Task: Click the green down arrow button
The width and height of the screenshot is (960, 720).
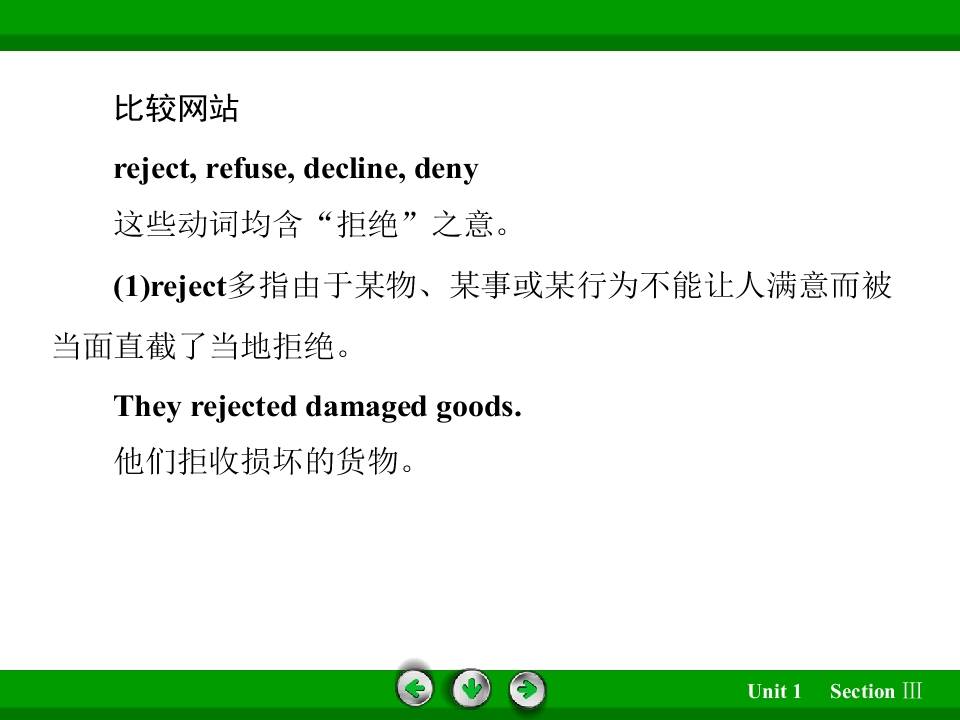Action: click(x=471, y=689)
